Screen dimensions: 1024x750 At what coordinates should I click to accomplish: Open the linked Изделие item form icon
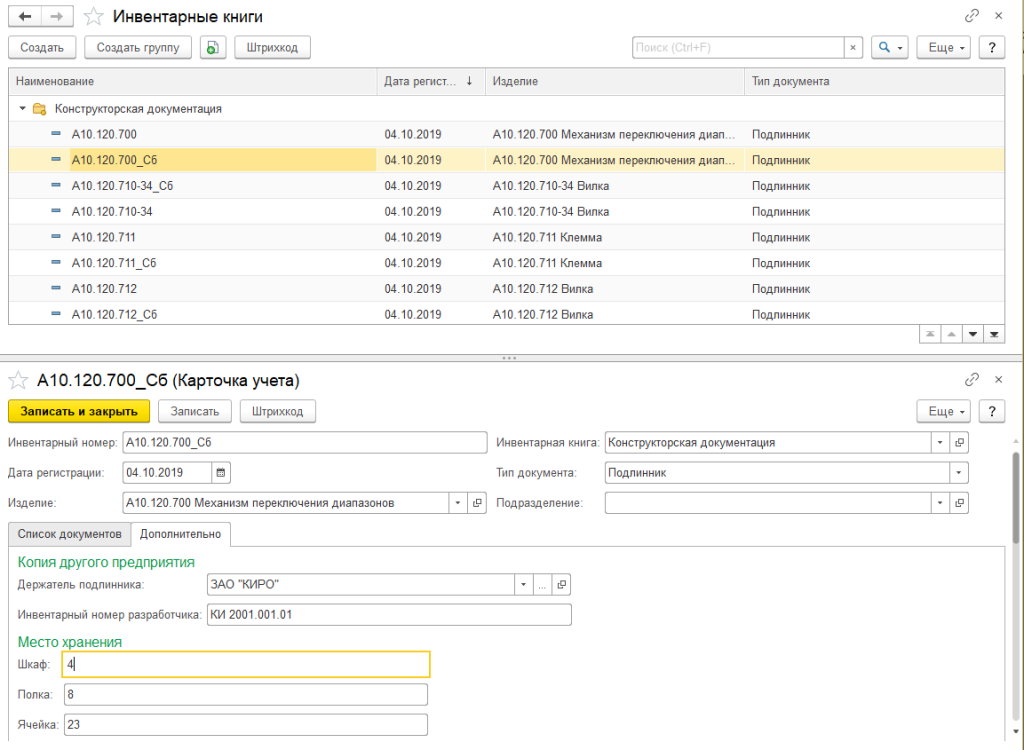(477, 503)
